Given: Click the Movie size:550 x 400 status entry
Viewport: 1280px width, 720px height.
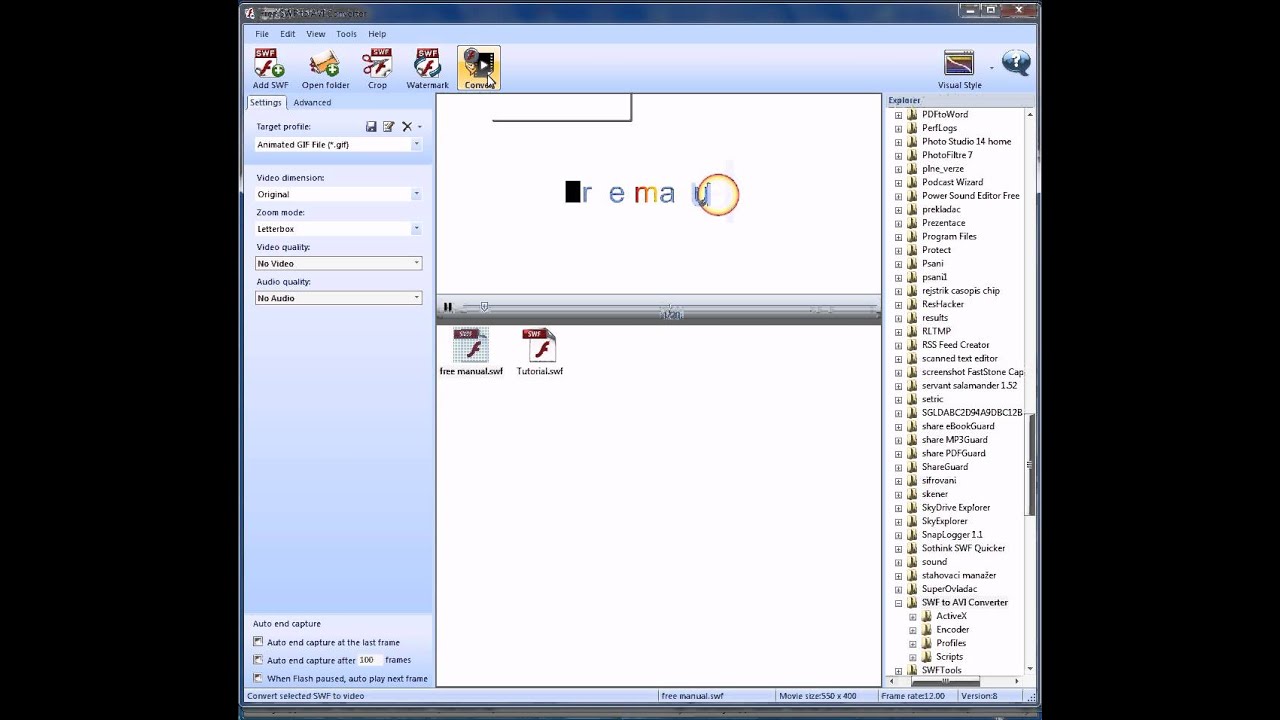Looking at the screenshot, I should 817,696.
